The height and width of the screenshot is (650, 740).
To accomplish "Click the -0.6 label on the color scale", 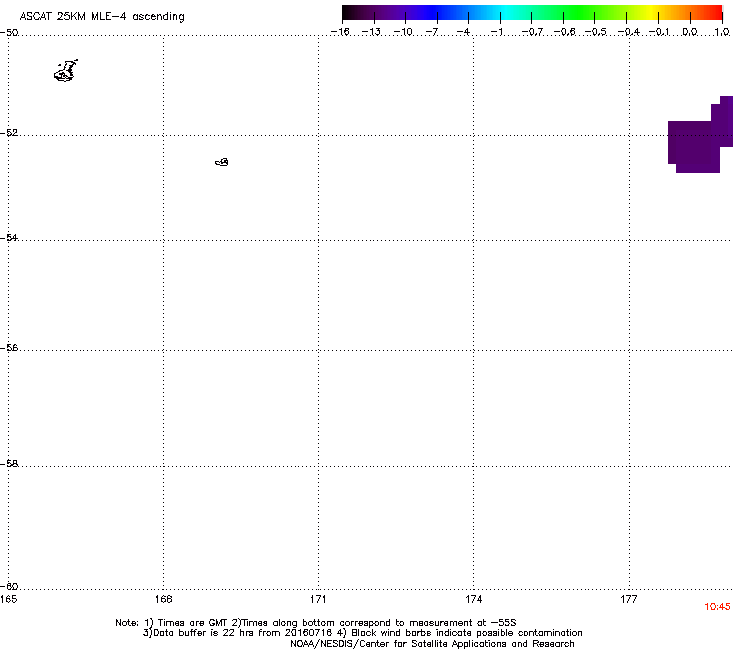I will (564, 32).
